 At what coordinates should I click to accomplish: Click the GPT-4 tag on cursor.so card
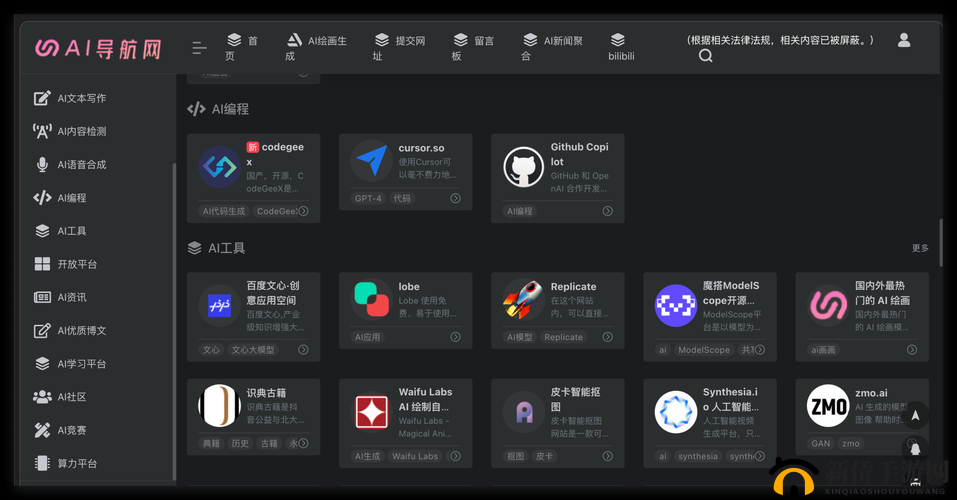point(368,198)
